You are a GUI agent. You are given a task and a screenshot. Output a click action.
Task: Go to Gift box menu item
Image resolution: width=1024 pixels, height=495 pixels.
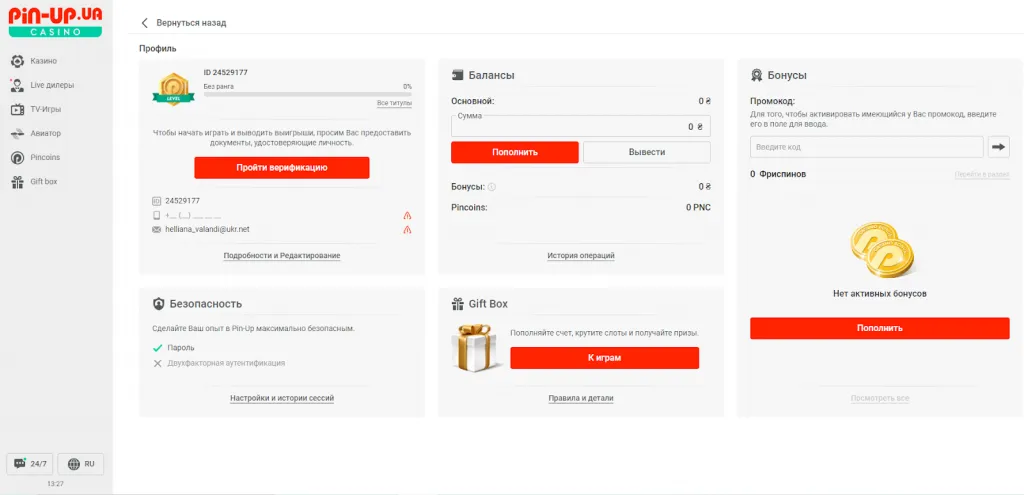[x=44, y=182]
